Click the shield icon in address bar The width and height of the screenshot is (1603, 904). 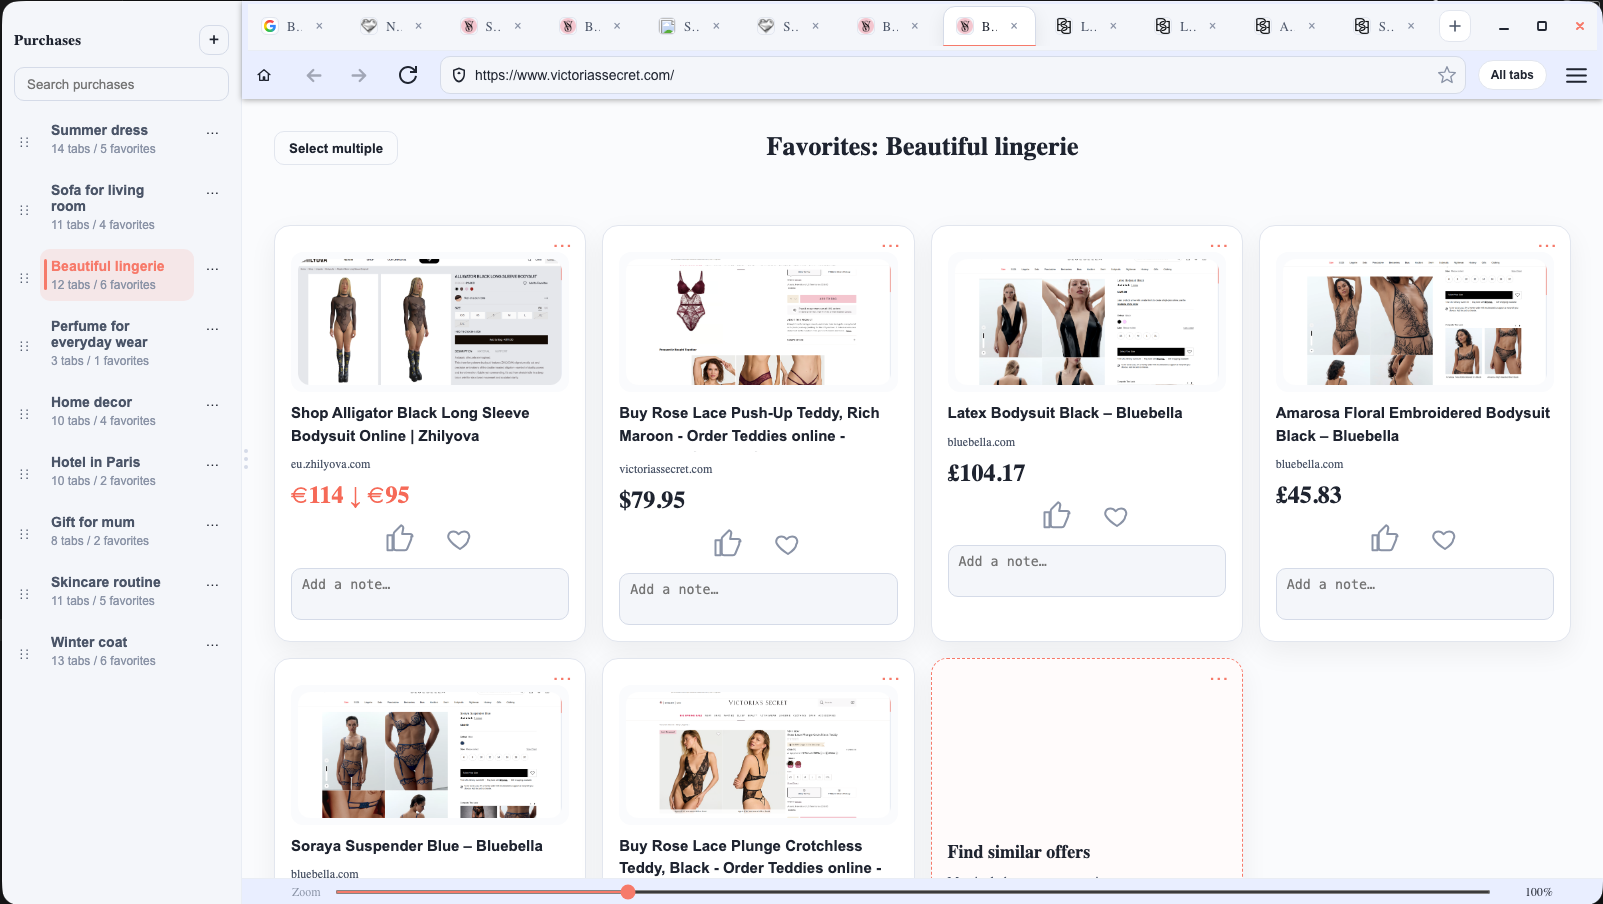pyautogui.click(x=459, y=75)
